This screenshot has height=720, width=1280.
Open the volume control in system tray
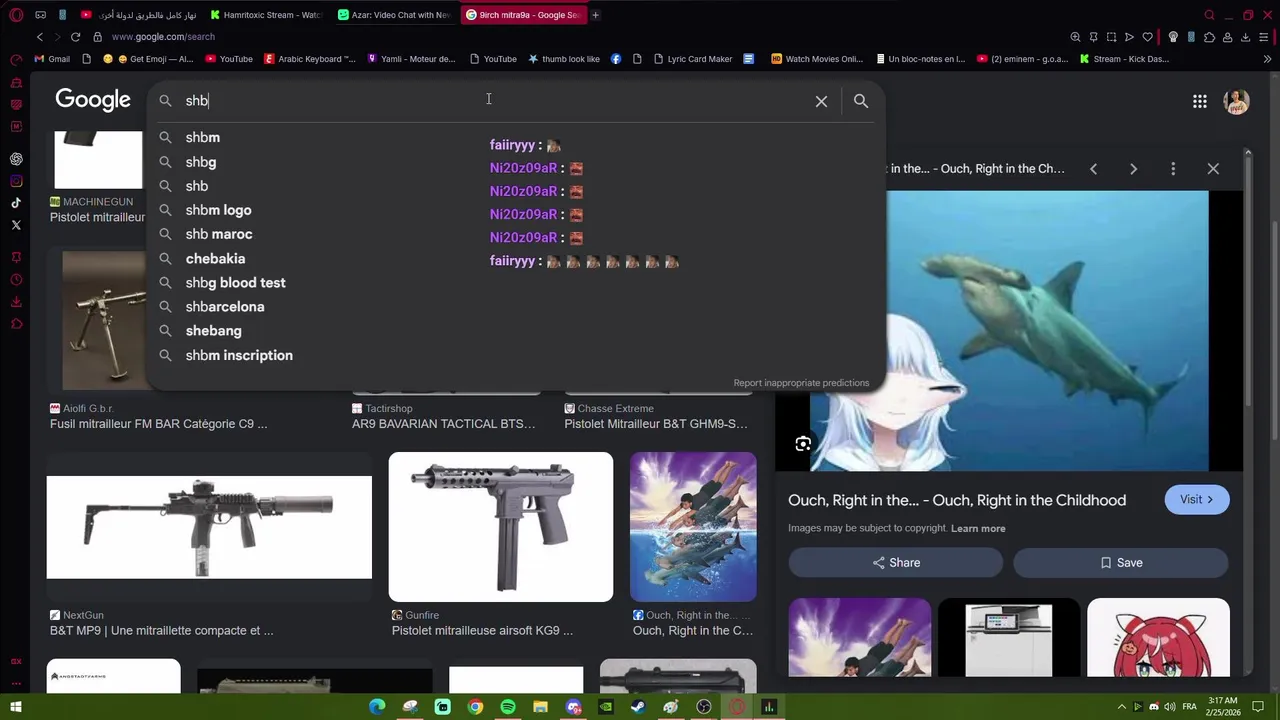tap(1170, 707)
